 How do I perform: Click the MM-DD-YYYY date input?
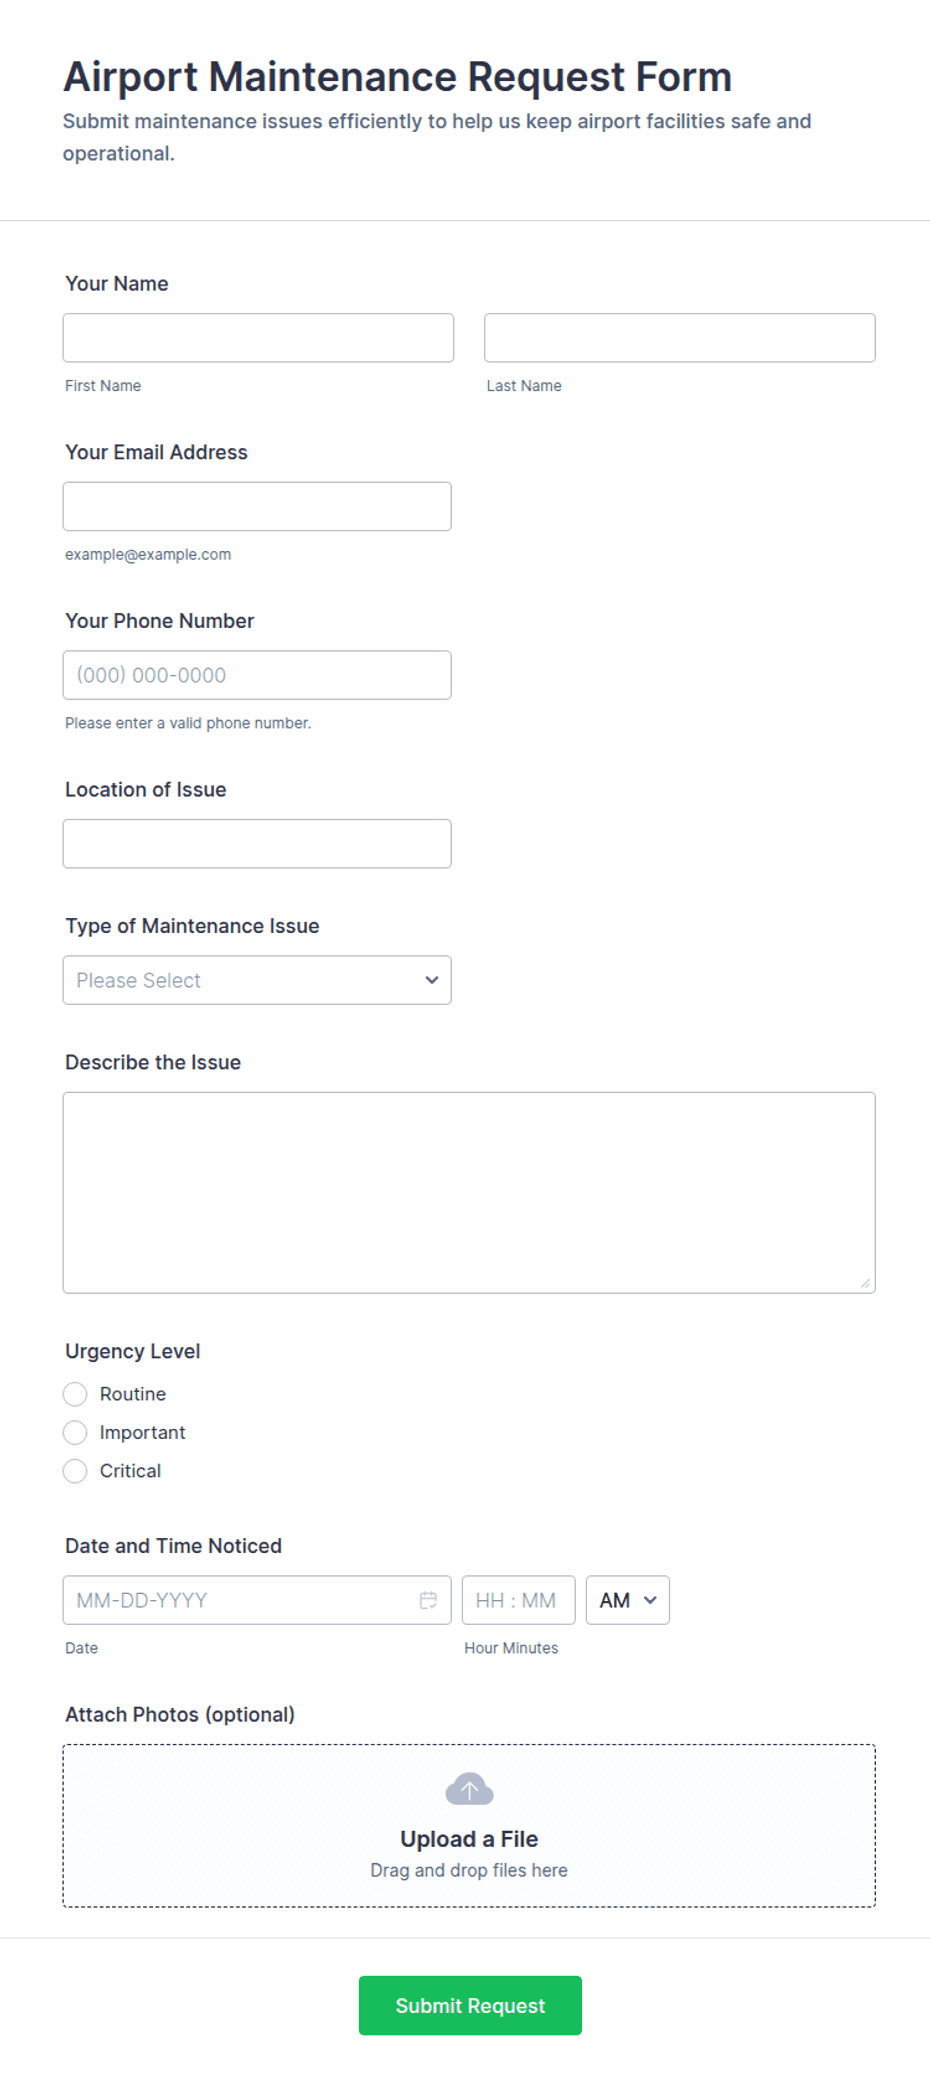(x=257, y=1600)
